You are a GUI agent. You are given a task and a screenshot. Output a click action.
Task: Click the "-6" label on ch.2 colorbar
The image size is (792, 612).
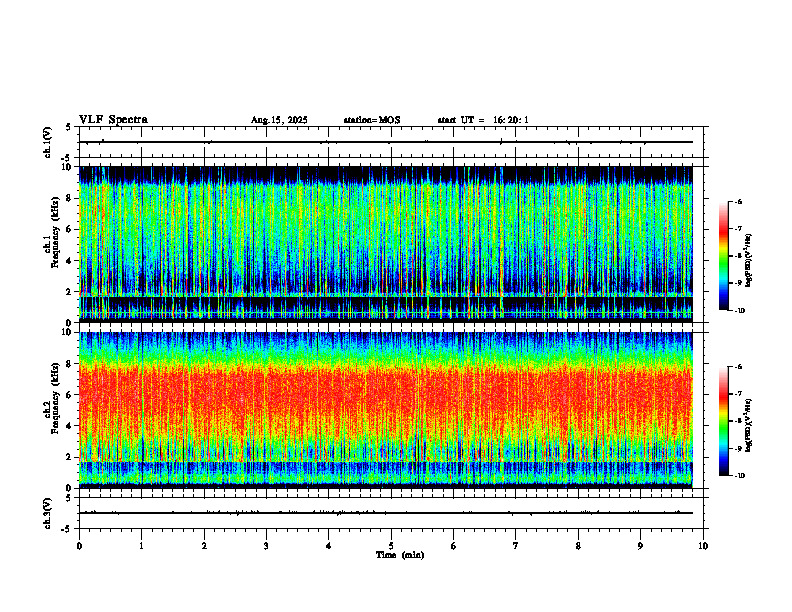[738, 367]
